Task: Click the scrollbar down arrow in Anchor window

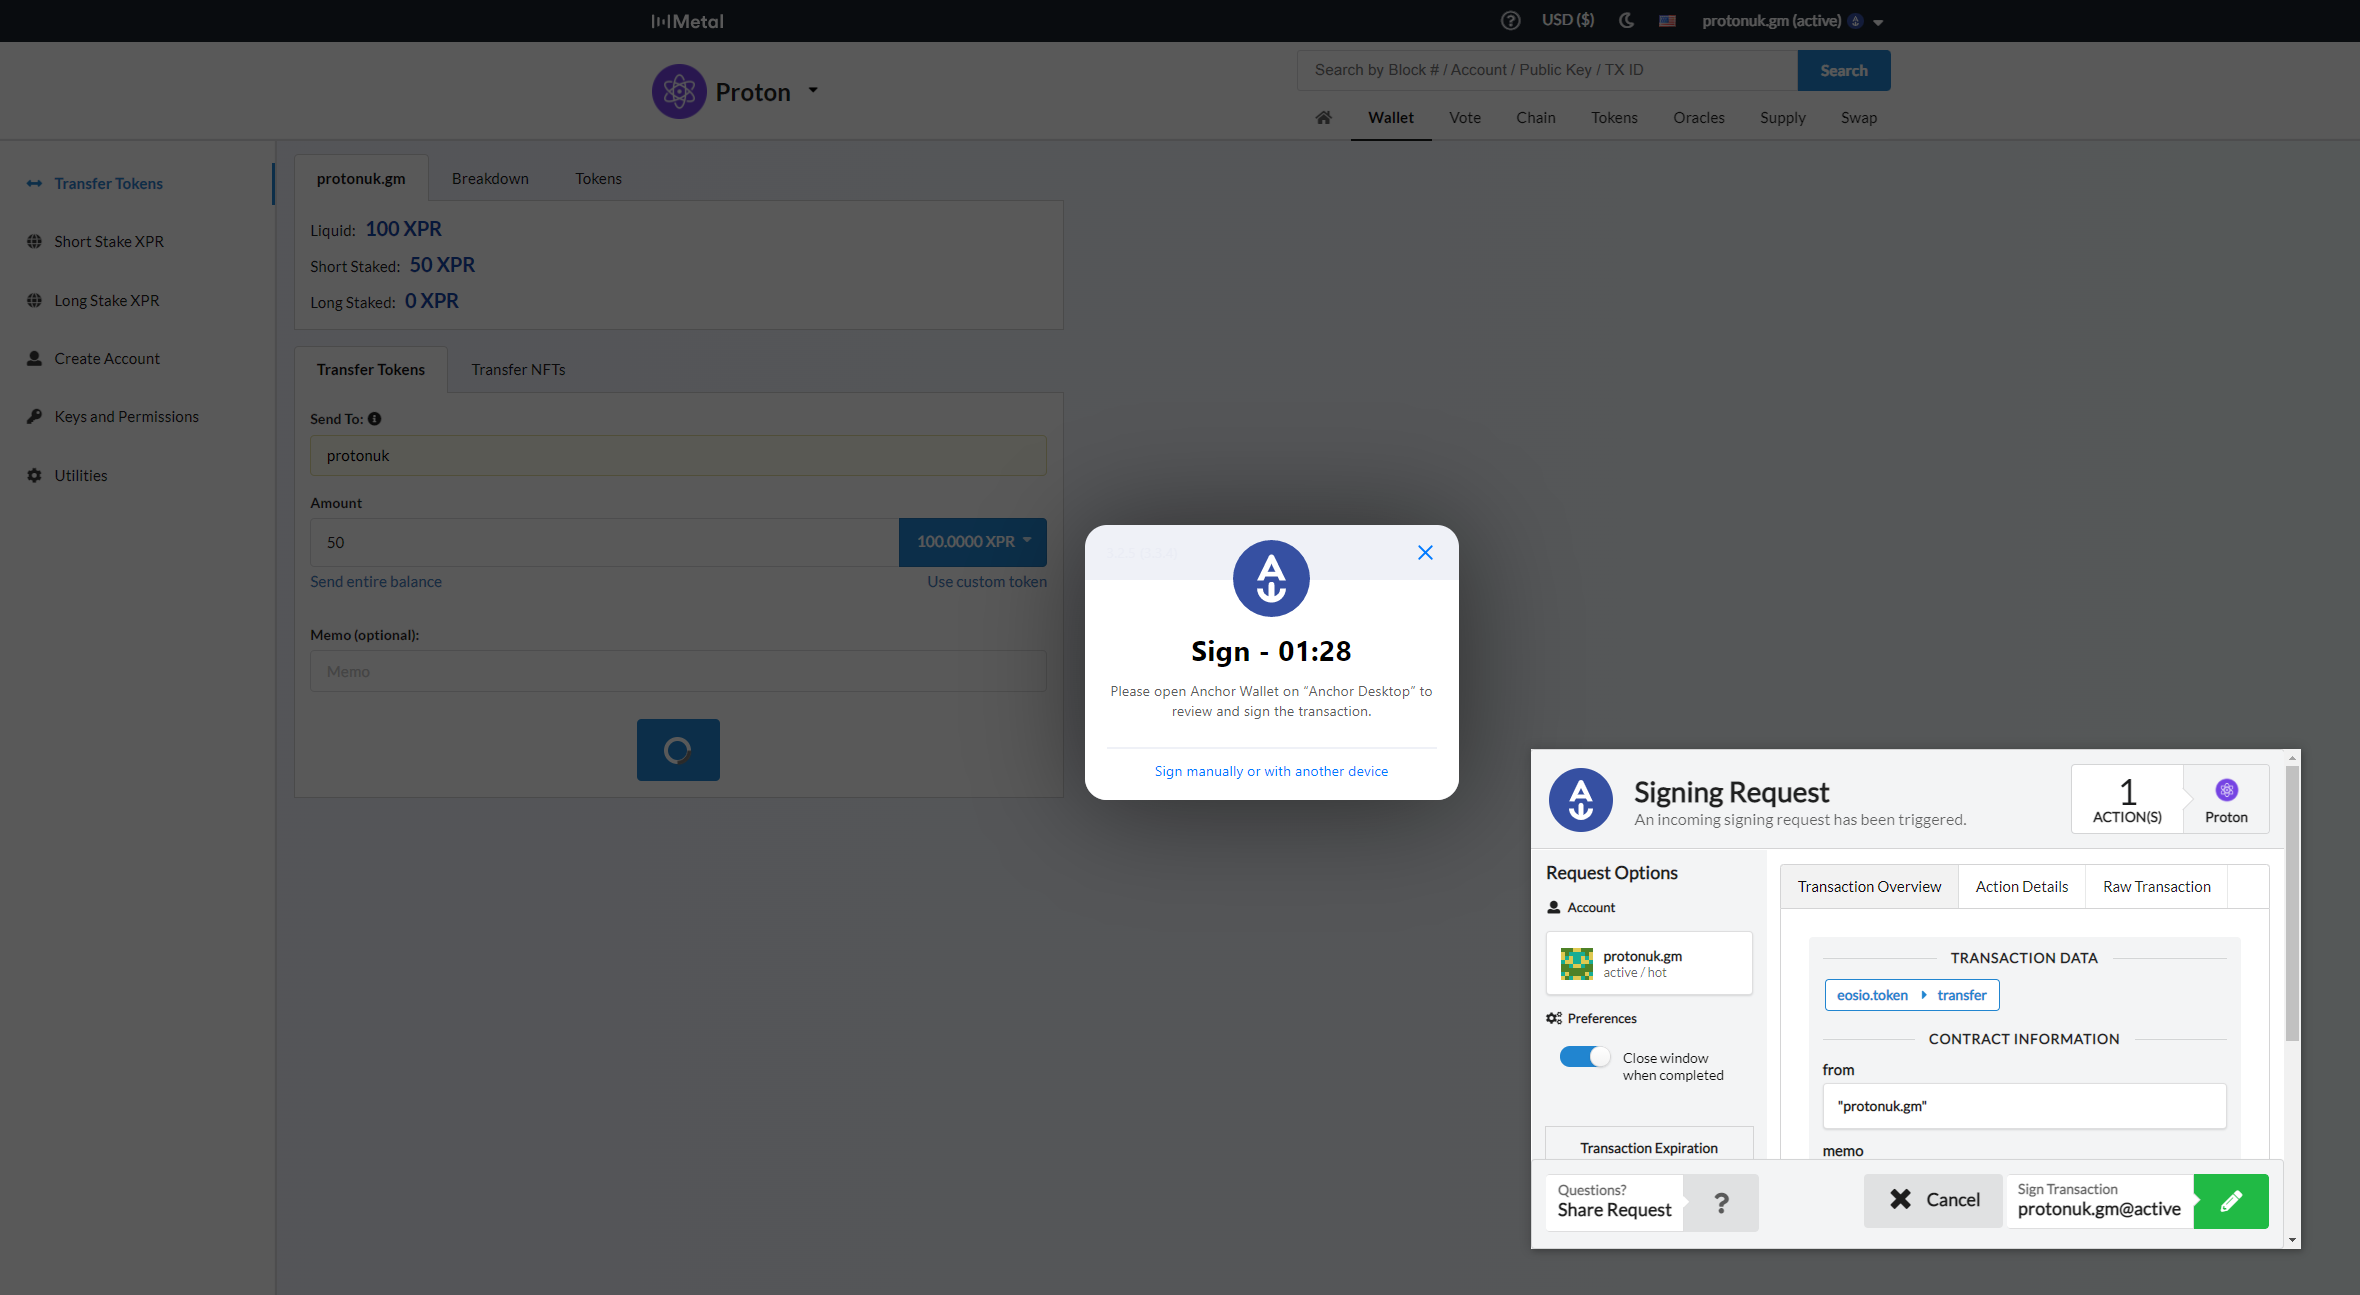Action: coord(2292,1240)
